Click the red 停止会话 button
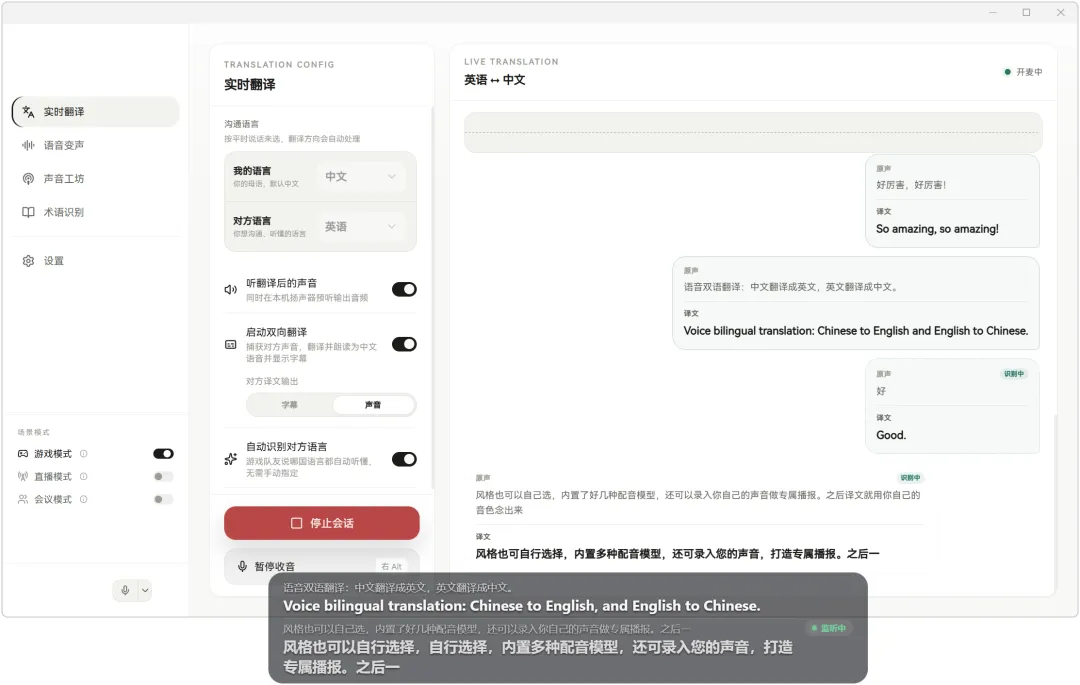The width and height of the screenshot is (1080, 685). point(322,523)
